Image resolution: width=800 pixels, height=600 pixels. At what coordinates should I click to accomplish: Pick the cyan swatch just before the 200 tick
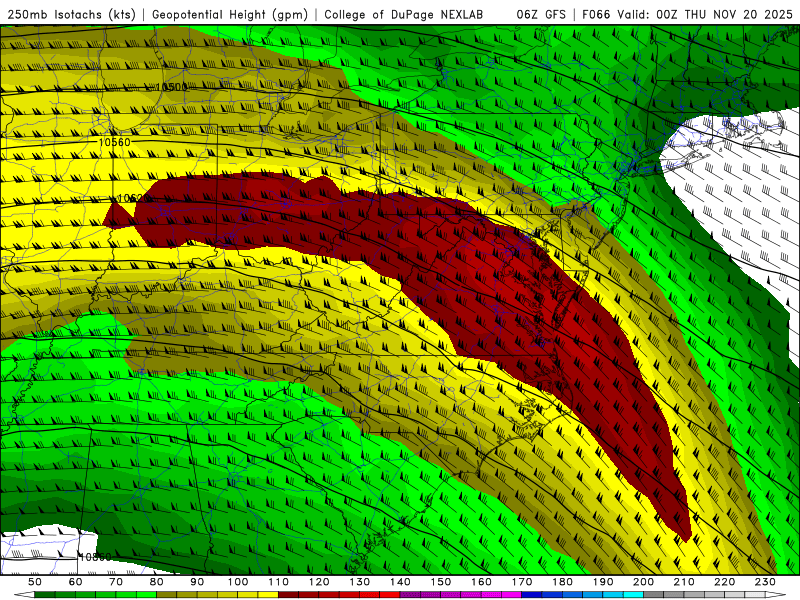pyautogui.click(x=633, y=595)
